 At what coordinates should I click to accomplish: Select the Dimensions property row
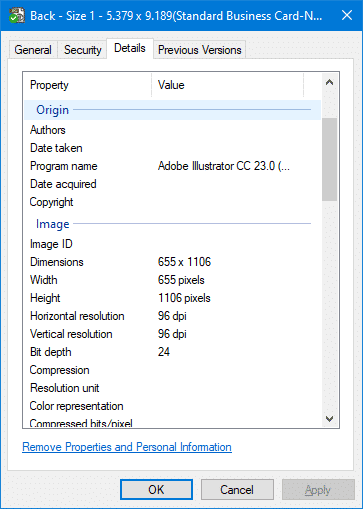point(172,262)
